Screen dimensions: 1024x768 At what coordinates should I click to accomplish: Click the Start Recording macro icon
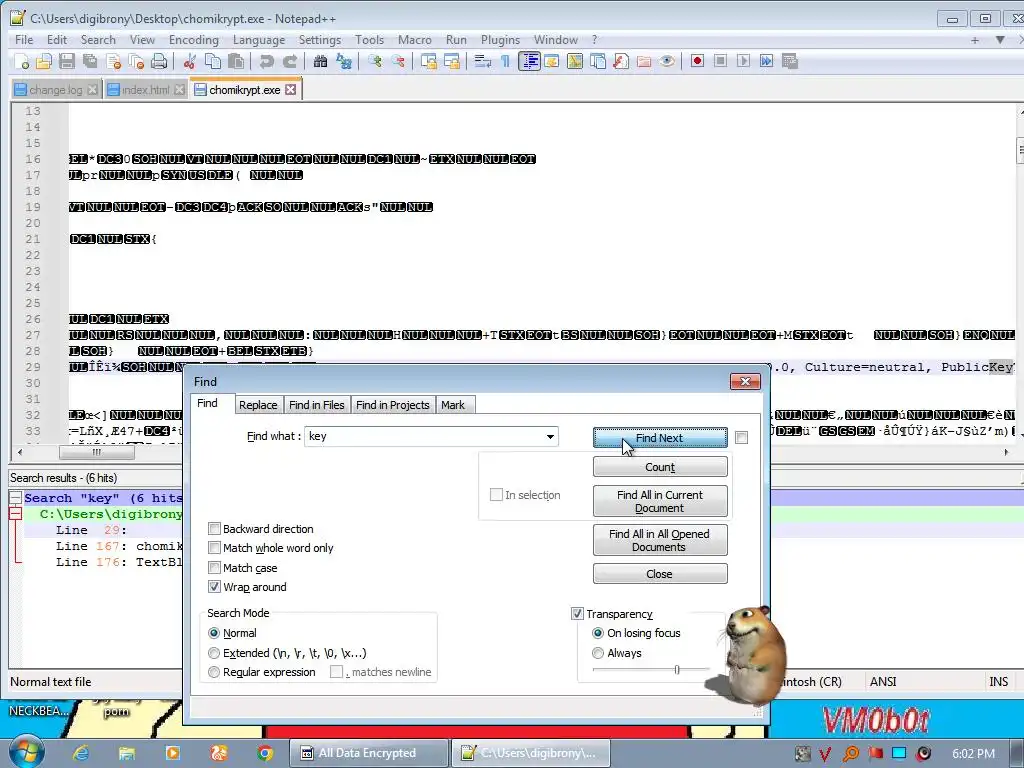tap(697, 61)
